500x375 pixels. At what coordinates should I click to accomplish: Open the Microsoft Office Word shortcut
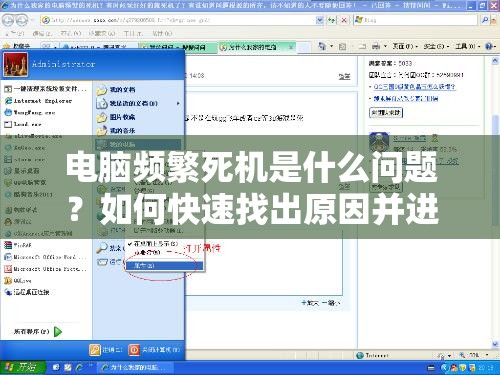pos(45,257)
